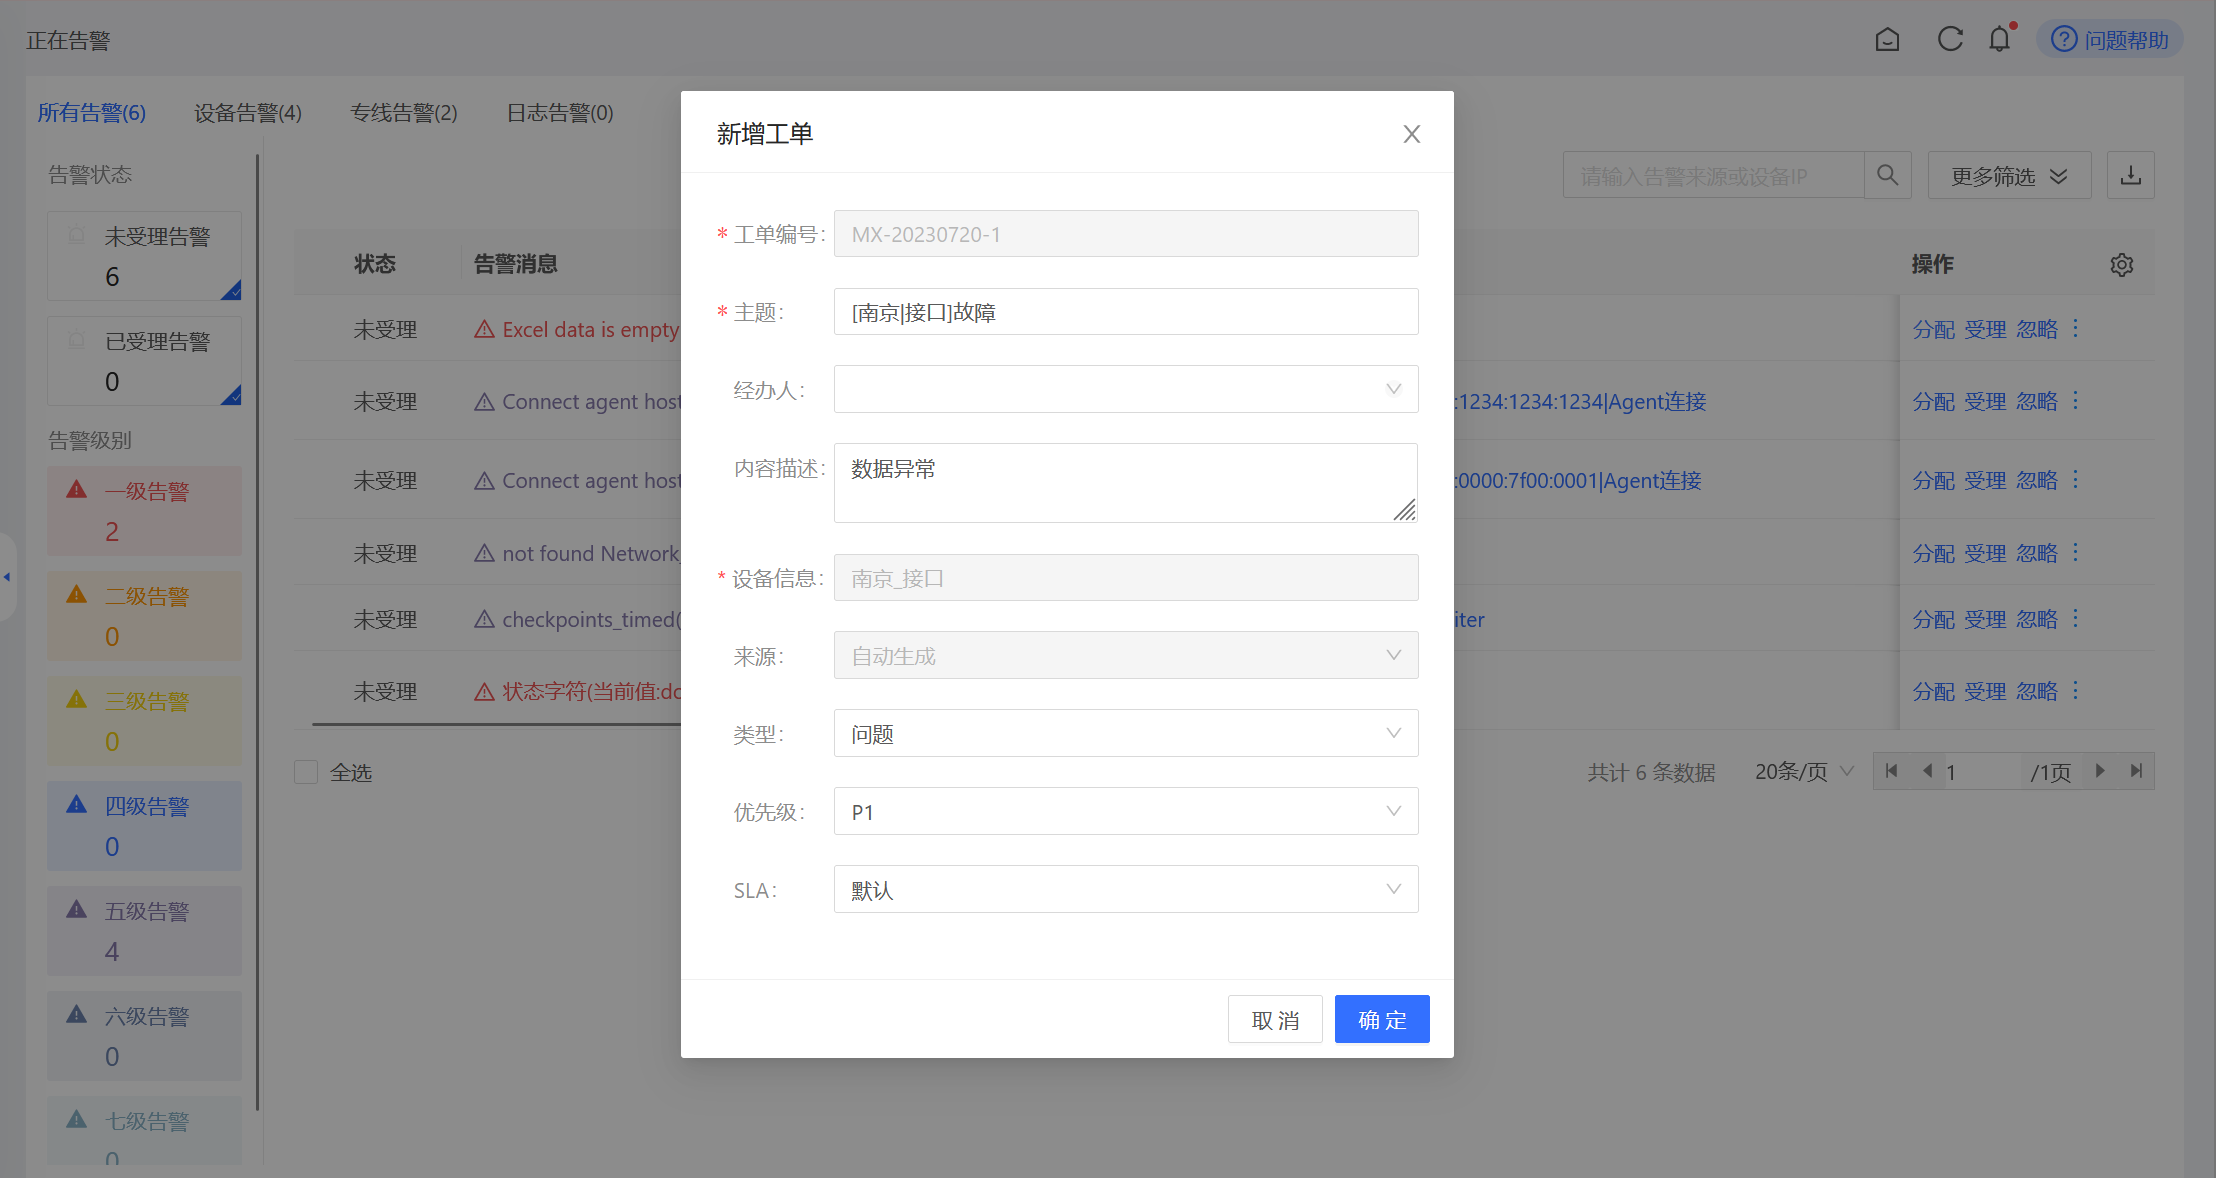The width and height of the screenshot is (2216, 1178).
Task: Go to last page pagination icon
Action: [2136, 771]
